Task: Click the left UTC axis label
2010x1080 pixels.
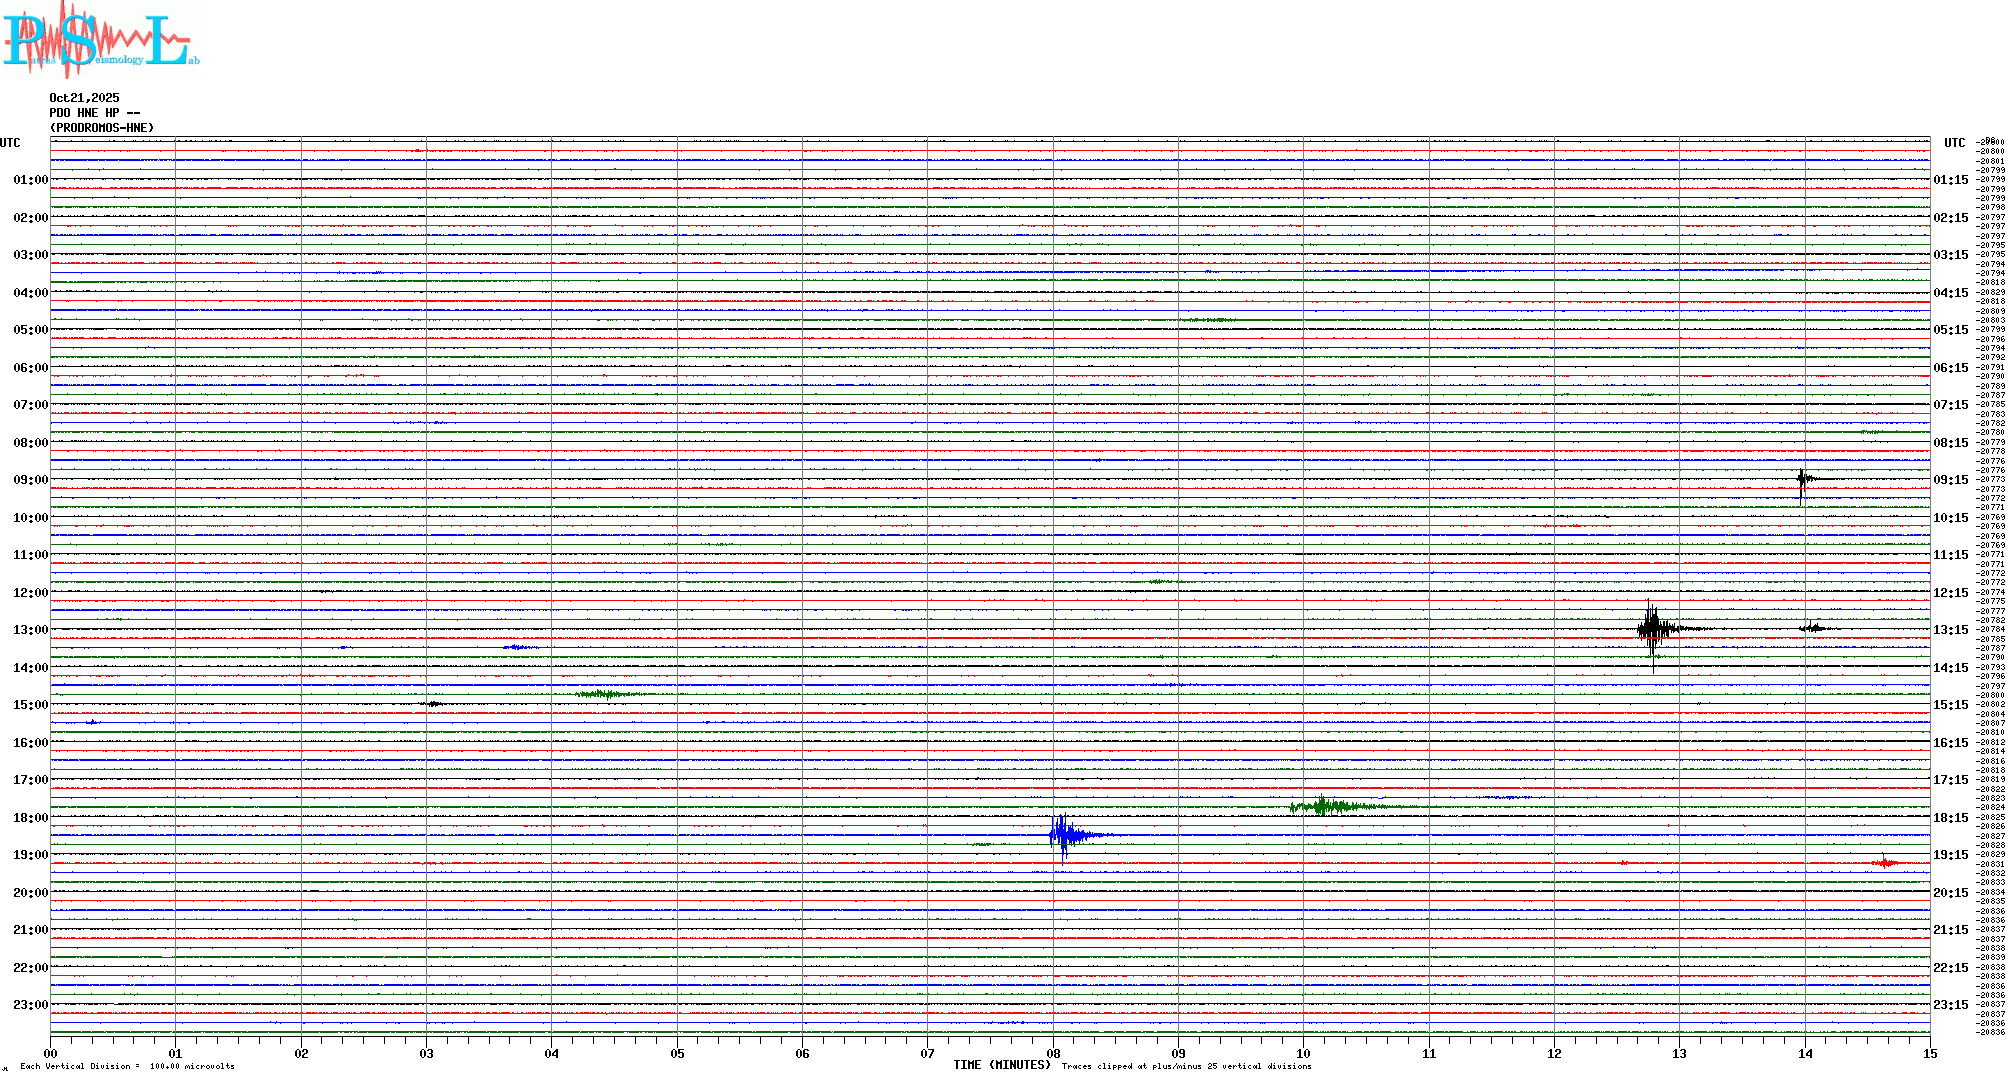Action: 10,143
